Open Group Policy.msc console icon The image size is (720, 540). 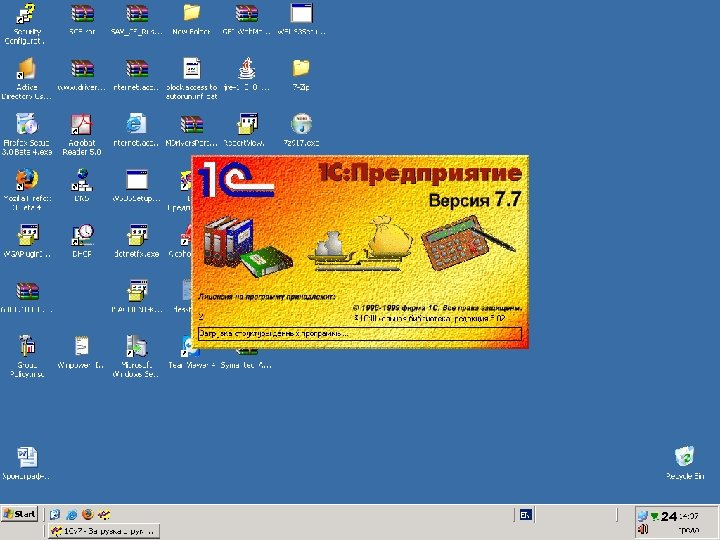(x=27, y=347)
